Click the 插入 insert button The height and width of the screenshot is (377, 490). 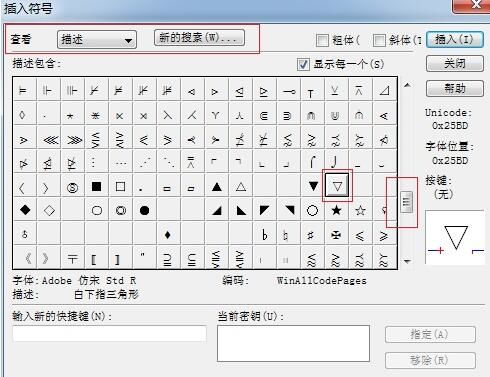coord(455,40)
